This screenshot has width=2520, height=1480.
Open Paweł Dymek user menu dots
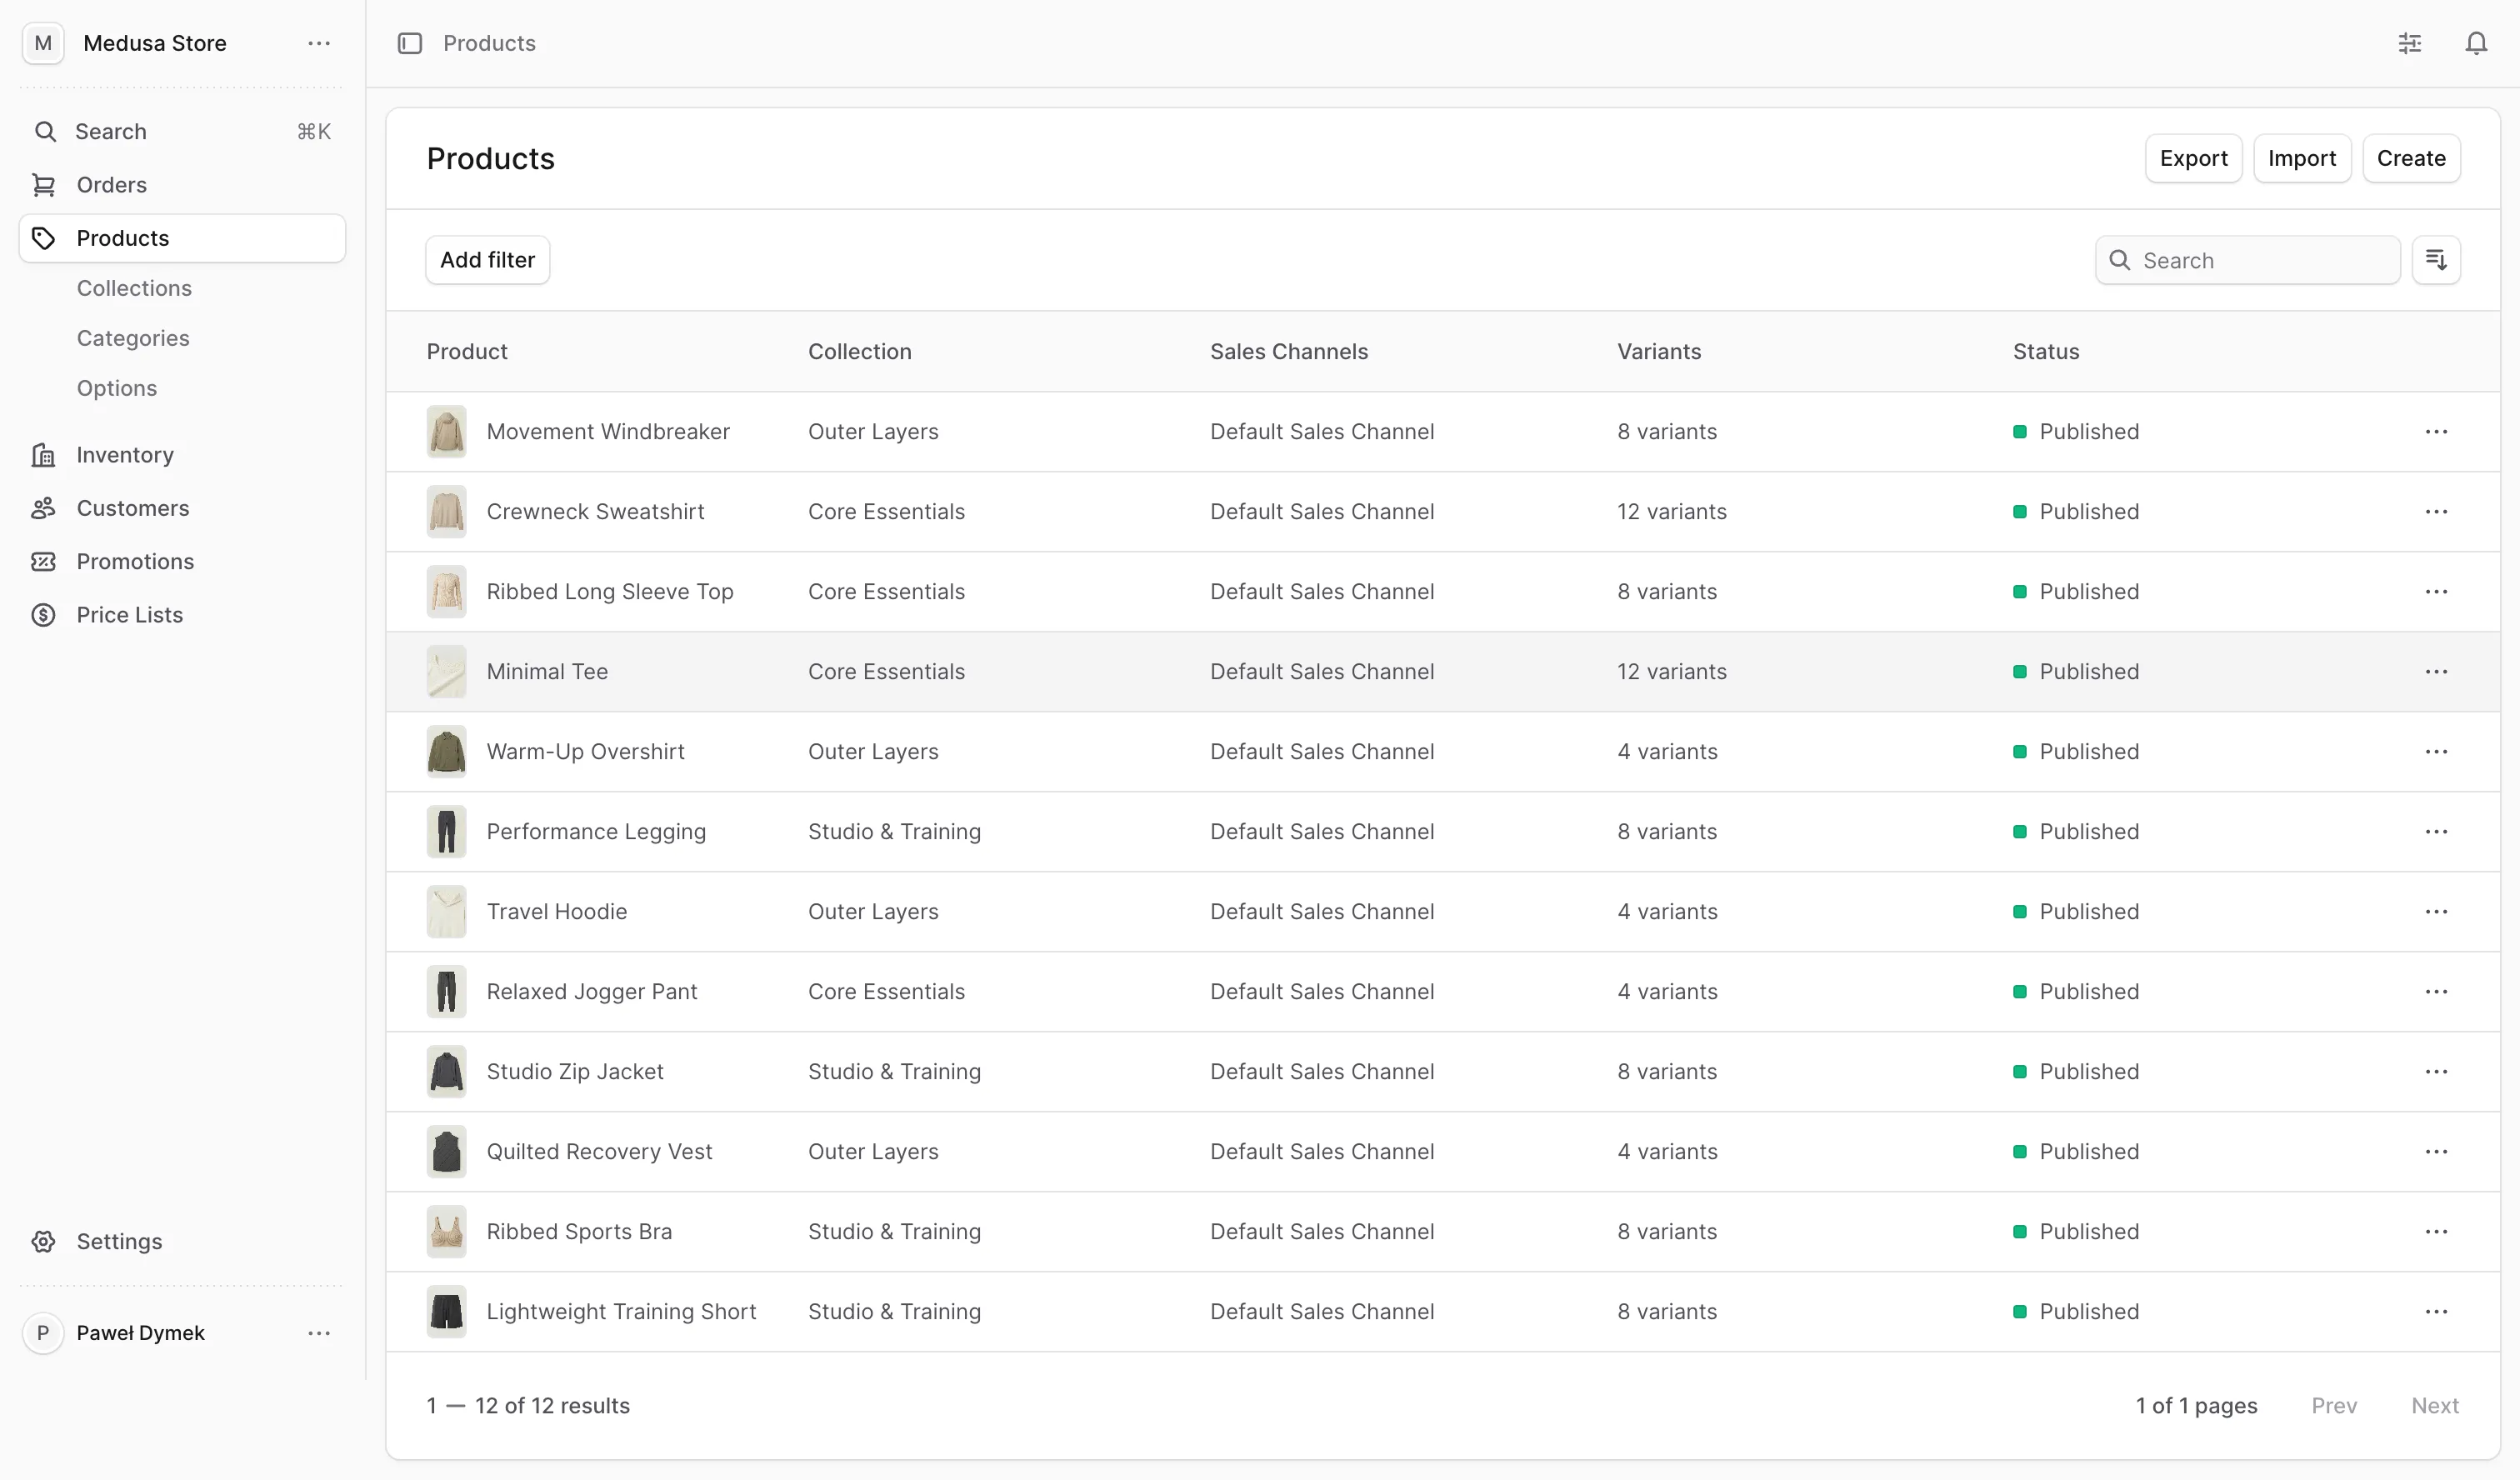click(319, 1333)
